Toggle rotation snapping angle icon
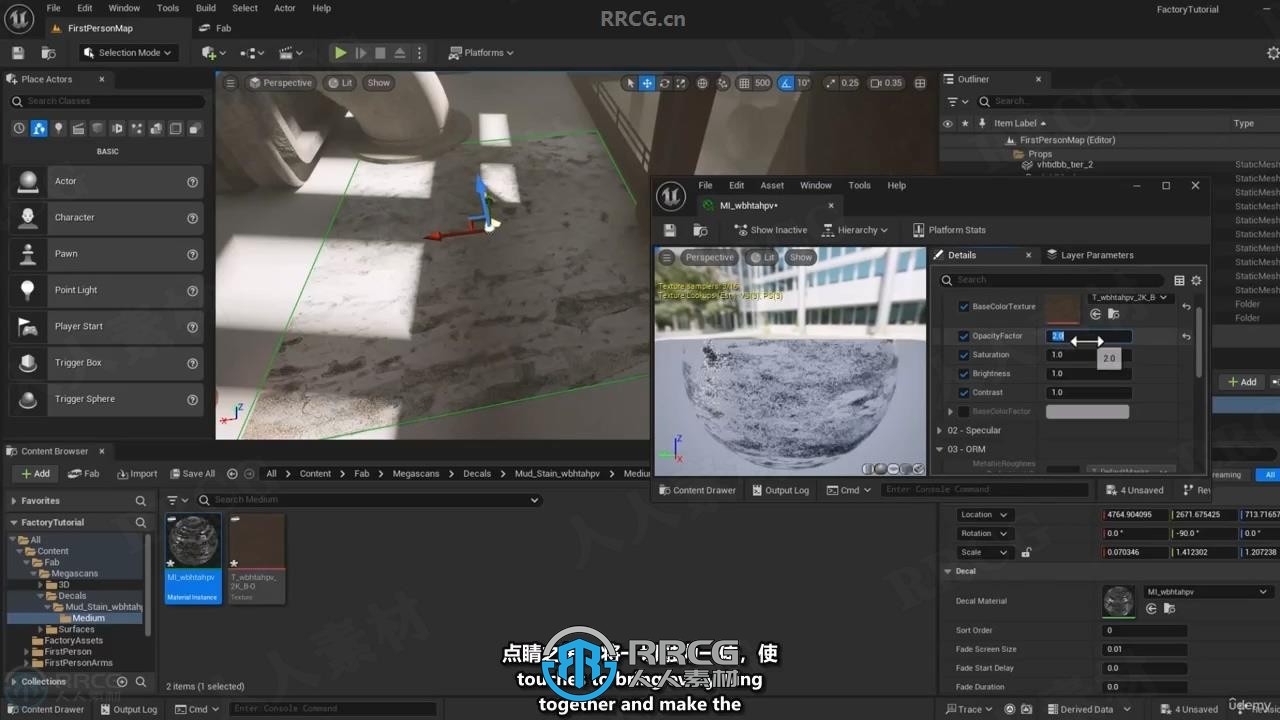This screenshot has width=1280, height=720. point(786,83)
